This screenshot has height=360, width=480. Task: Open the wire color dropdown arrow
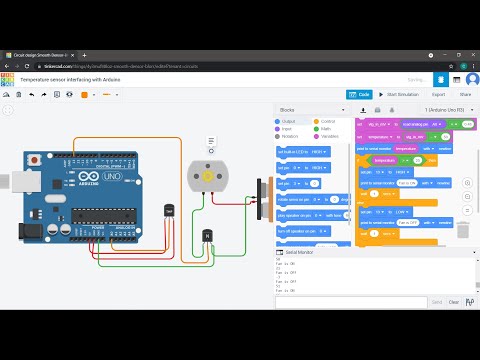click(x=94, y=95)
